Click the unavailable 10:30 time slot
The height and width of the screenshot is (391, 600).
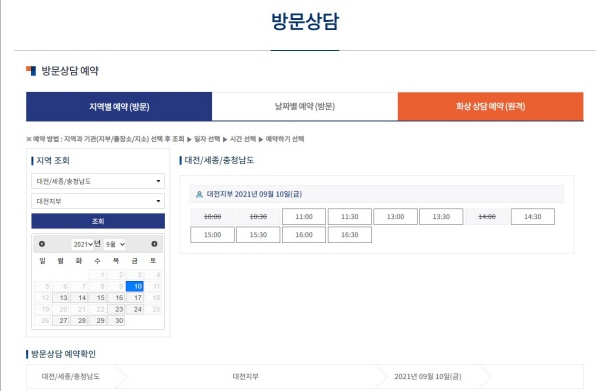coord(258,217)
